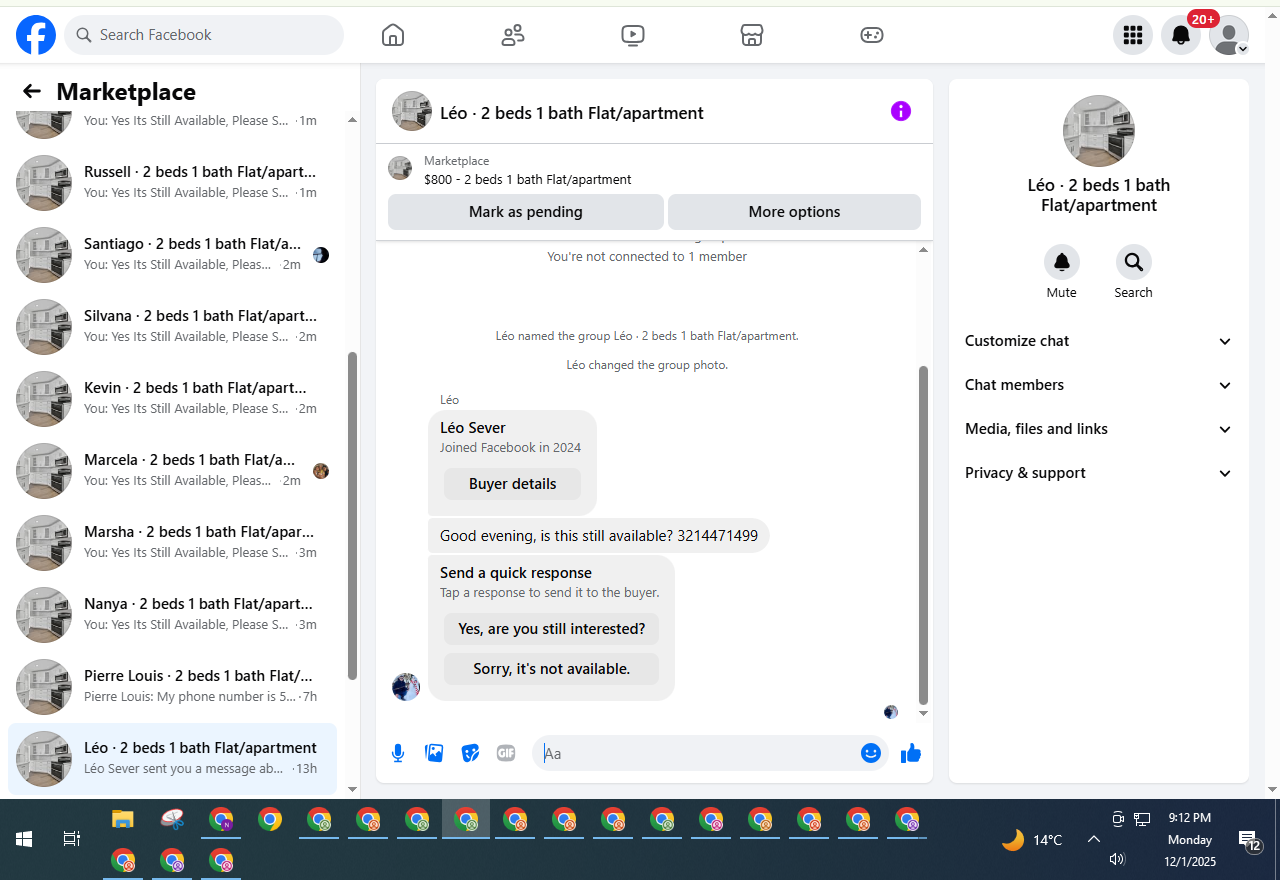Select the Léo apartment conversation in the list

pyautogui.click(x=172, y=759)
